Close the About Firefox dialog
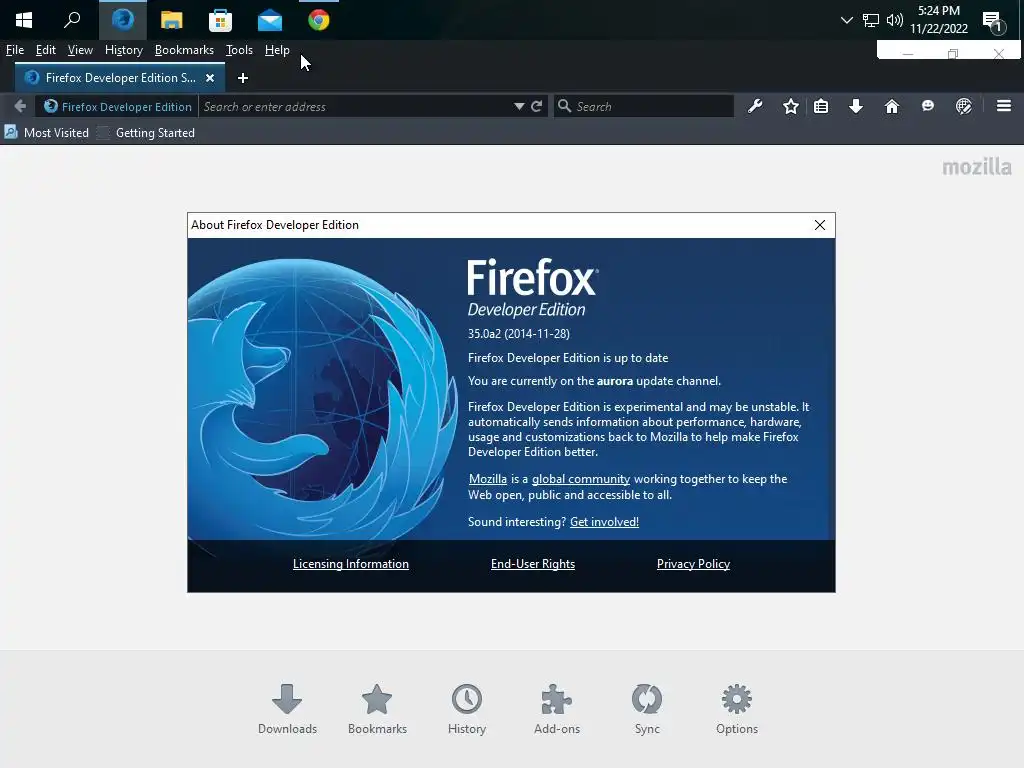Screen dimensions: 1024x768 pyautogui.click(x=820, y=225)
